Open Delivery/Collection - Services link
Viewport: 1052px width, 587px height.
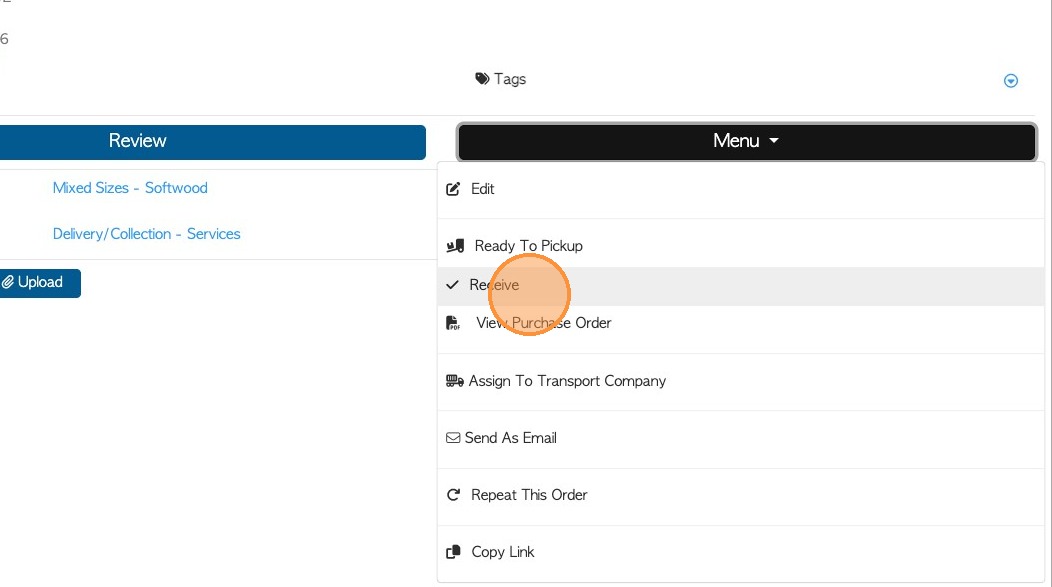click(x=146, y=234)
